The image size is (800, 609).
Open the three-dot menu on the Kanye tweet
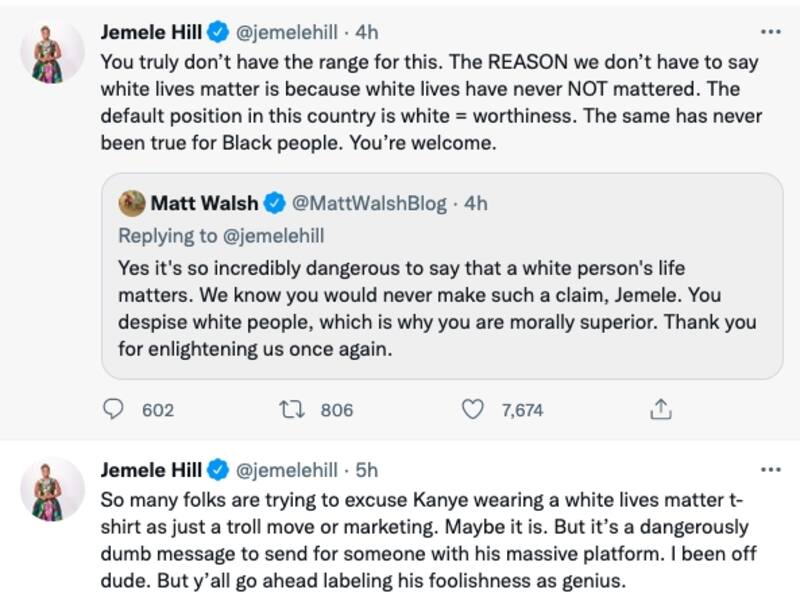pyautogui.click(x=770, y=468)
